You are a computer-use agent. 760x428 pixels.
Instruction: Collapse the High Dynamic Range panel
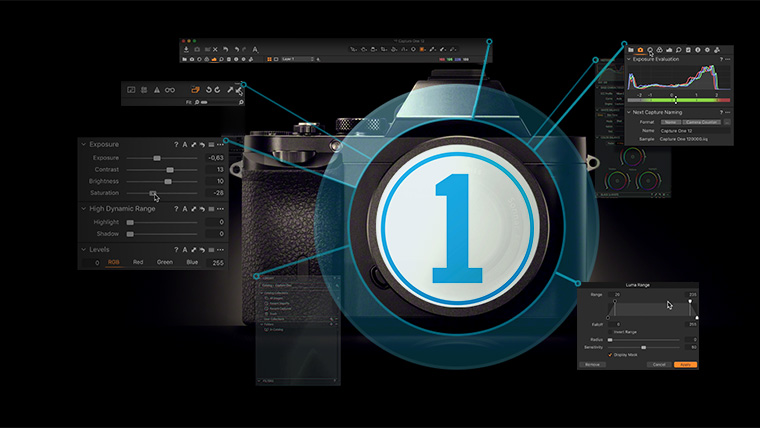(x=83, y=209)
